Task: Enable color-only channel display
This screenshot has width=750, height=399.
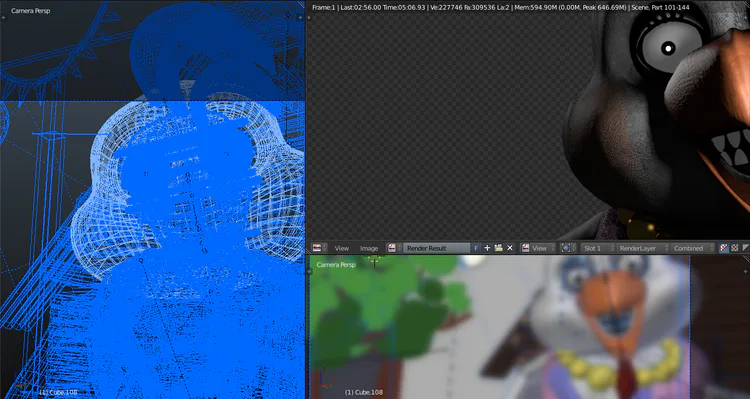Action: click(735, 248)
